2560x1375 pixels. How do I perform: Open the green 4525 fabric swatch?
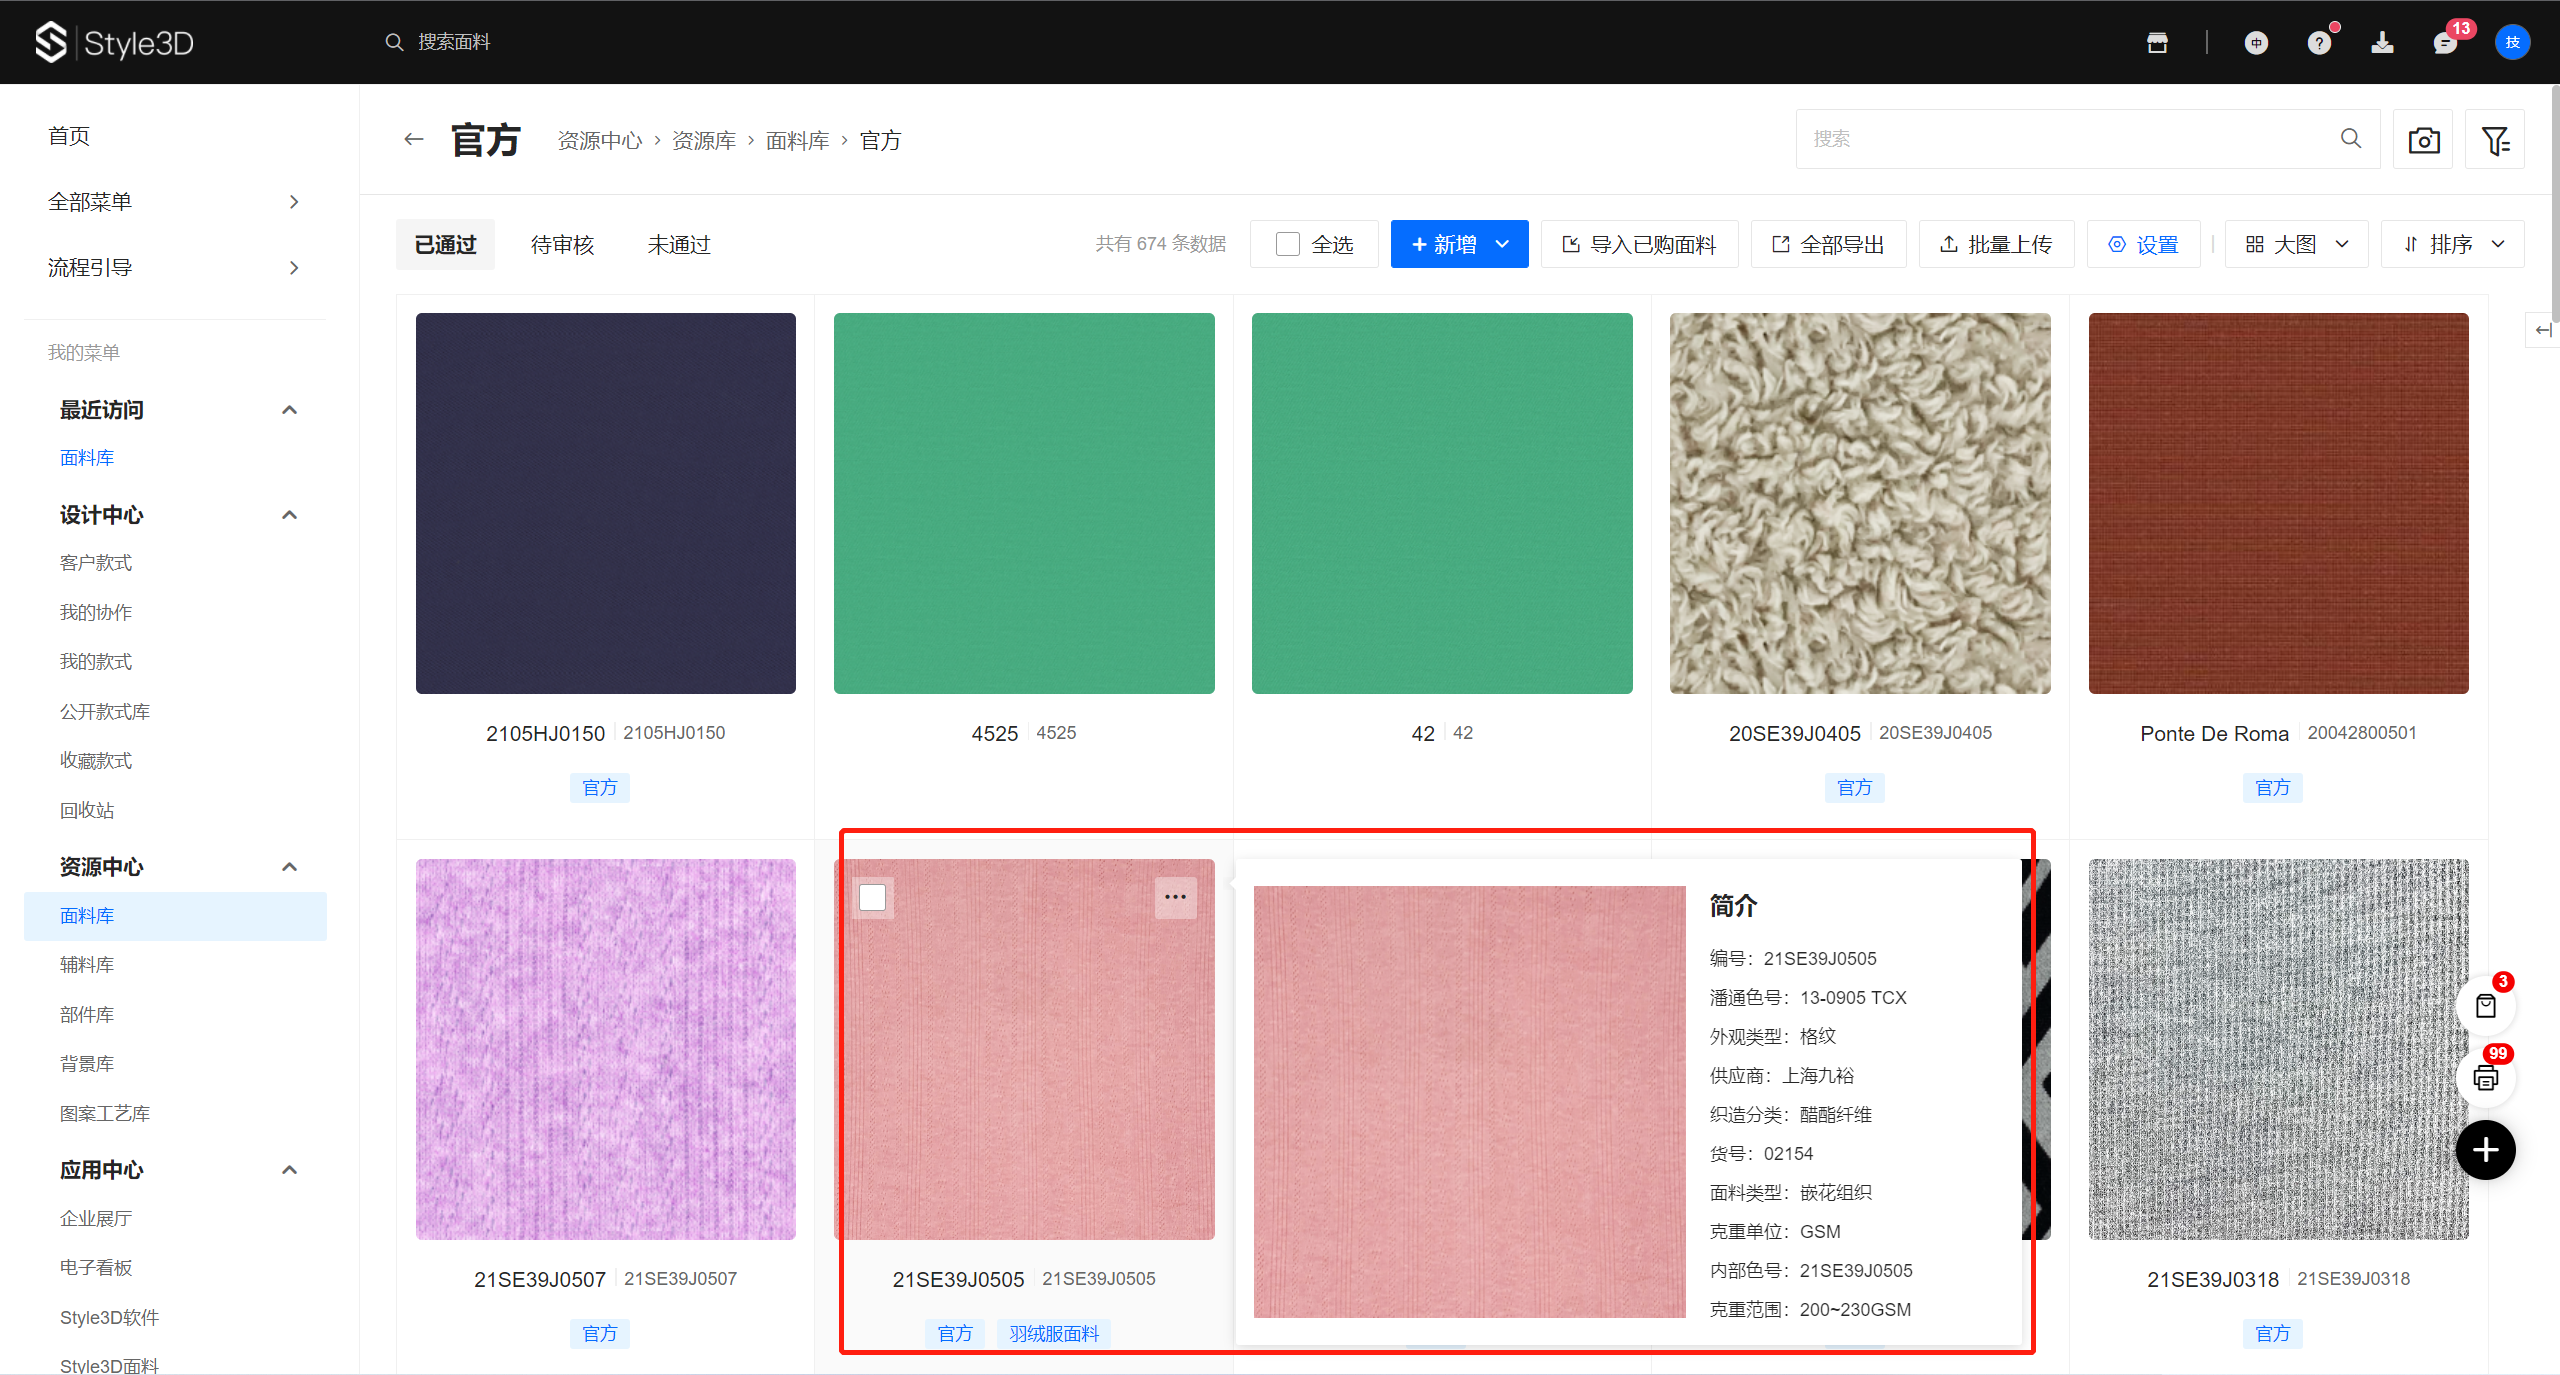pos(1024,503)
